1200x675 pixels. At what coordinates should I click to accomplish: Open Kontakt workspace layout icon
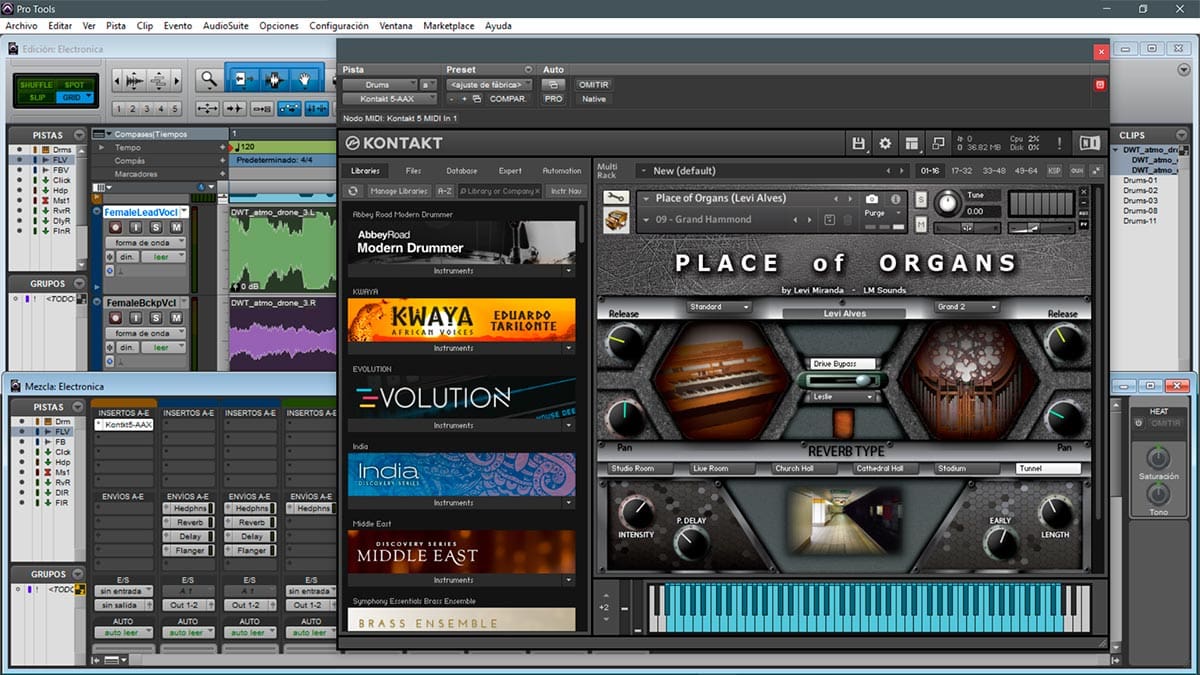(x=911, y=143)
